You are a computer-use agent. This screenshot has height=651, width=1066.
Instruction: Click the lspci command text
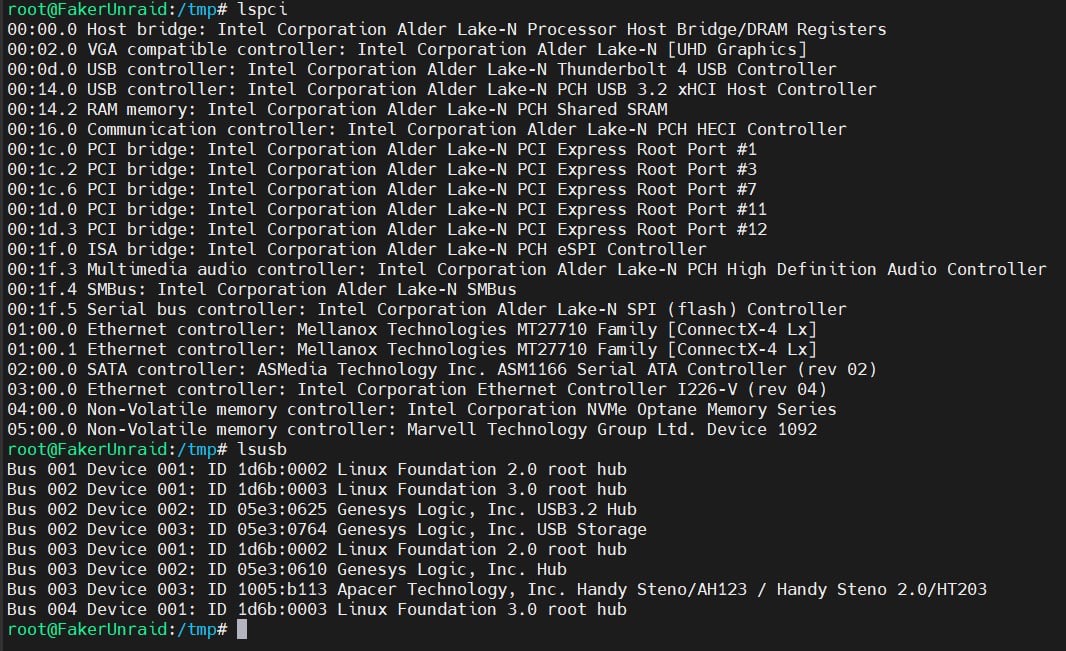[x=262, y=10]
